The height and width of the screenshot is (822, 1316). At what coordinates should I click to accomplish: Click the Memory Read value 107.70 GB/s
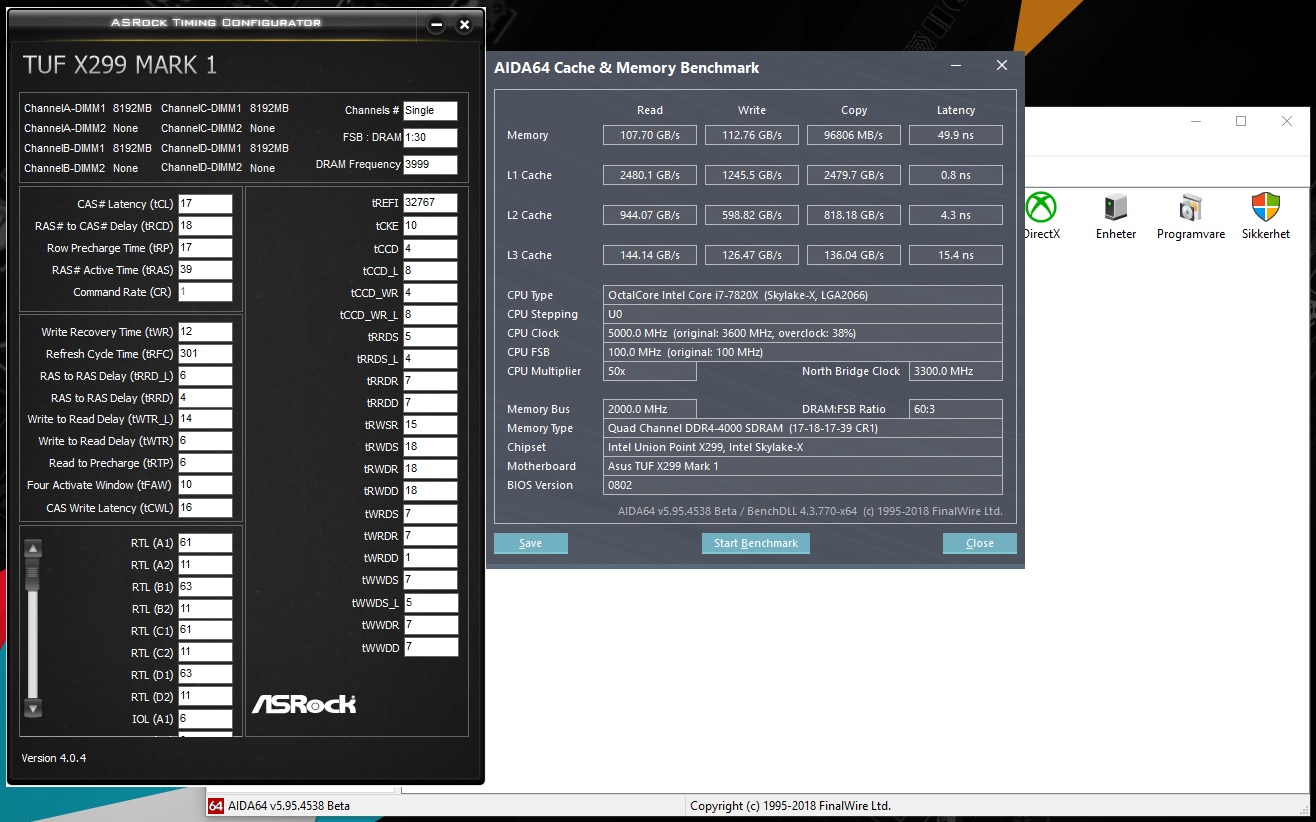(x=650, y=135)
